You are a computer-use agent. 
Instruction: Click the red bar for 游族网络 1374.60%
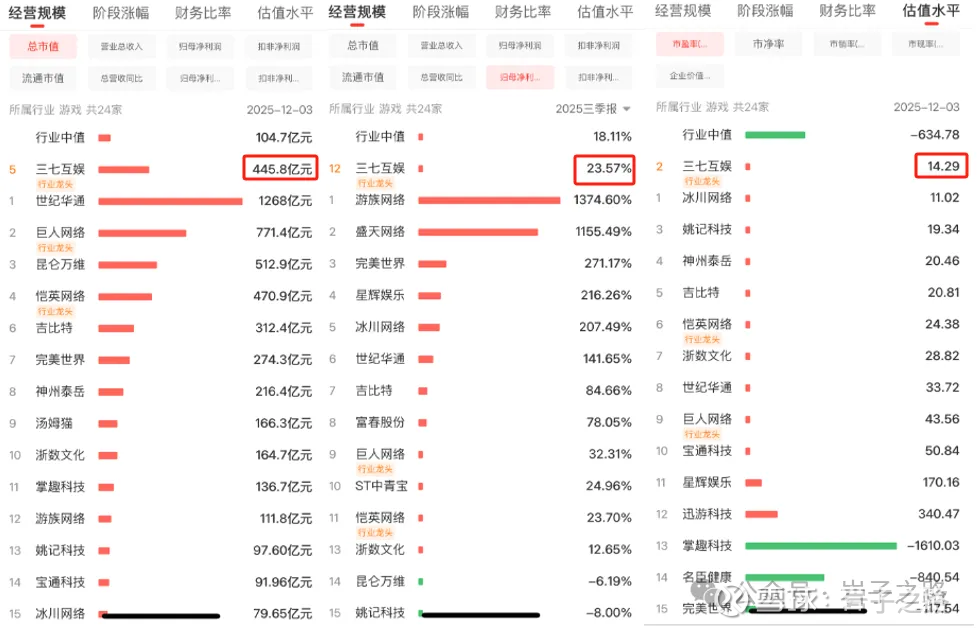pyautogui.click(x=489, y=201)
